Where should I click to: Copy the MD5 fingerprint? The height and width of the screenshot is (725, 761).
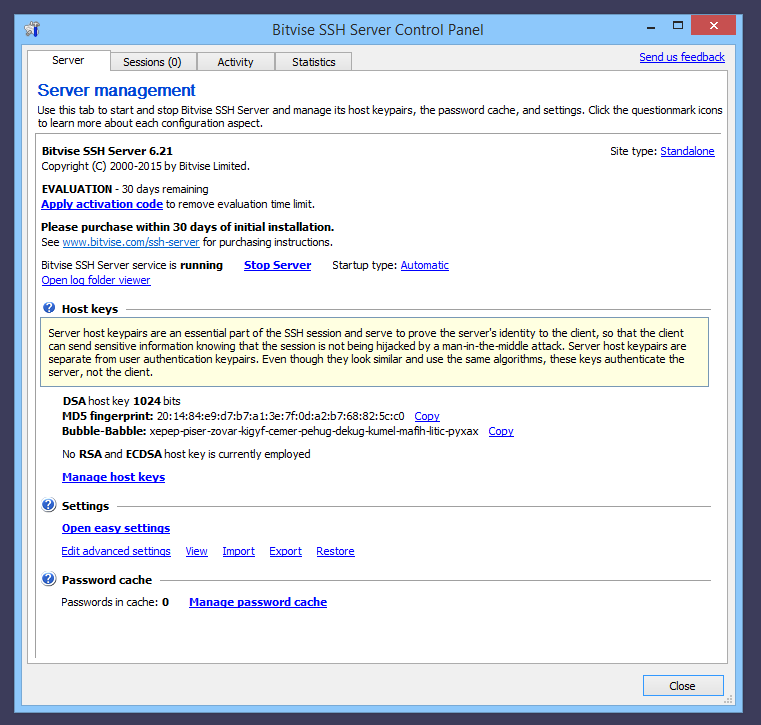(426, 416)
